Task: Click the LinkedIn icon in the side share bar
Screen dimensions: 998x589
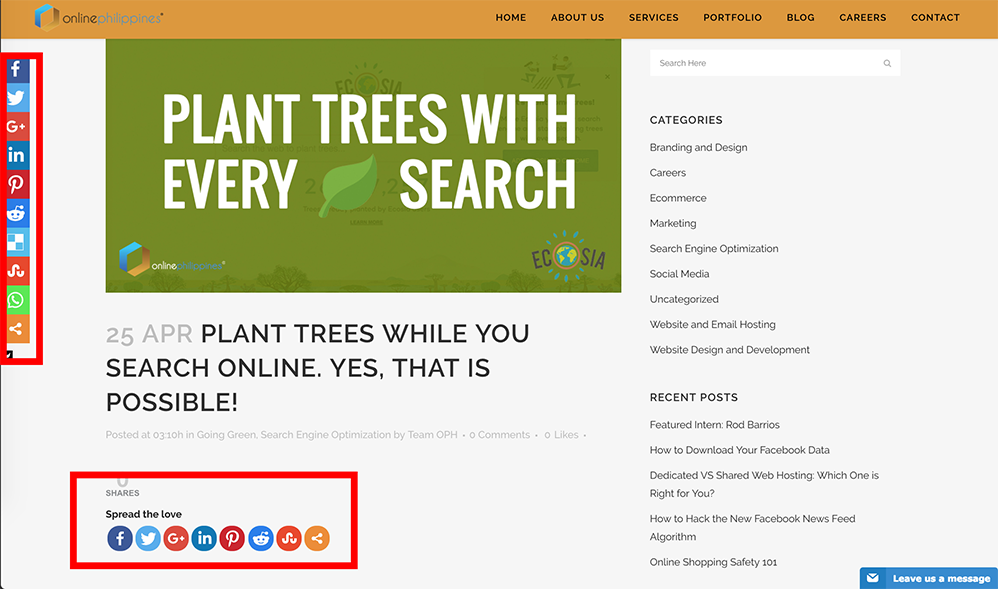Action: click(17, 155)
